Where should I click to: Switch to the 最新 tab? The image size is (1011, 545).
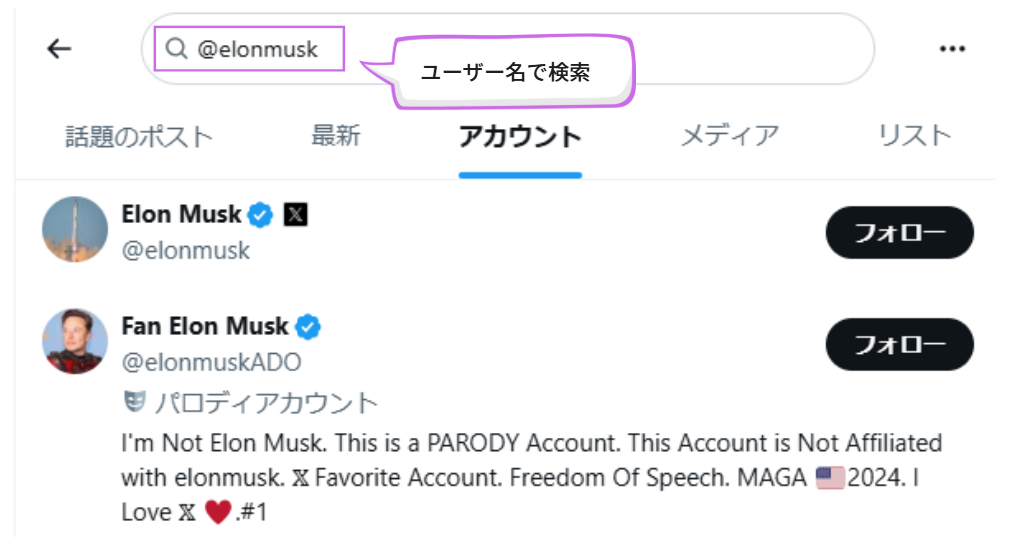click(336, 136)
